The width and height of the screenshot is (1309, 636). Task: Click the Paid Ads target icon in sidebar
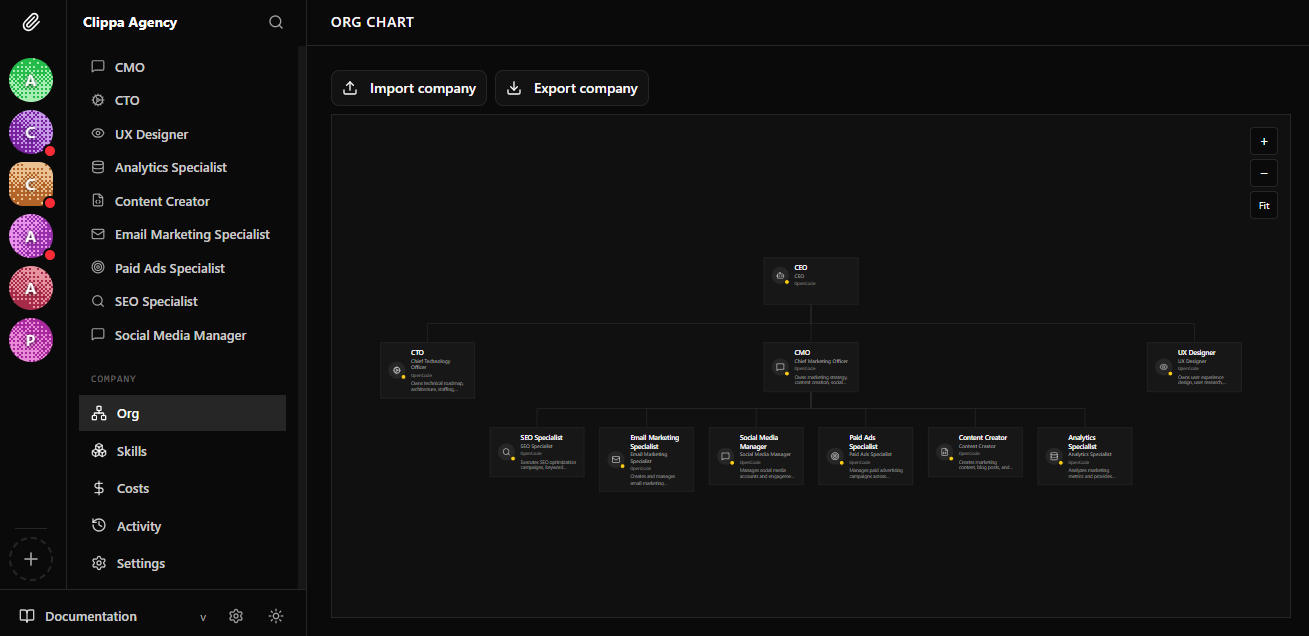pyautogui.click(x=98, y=268)
